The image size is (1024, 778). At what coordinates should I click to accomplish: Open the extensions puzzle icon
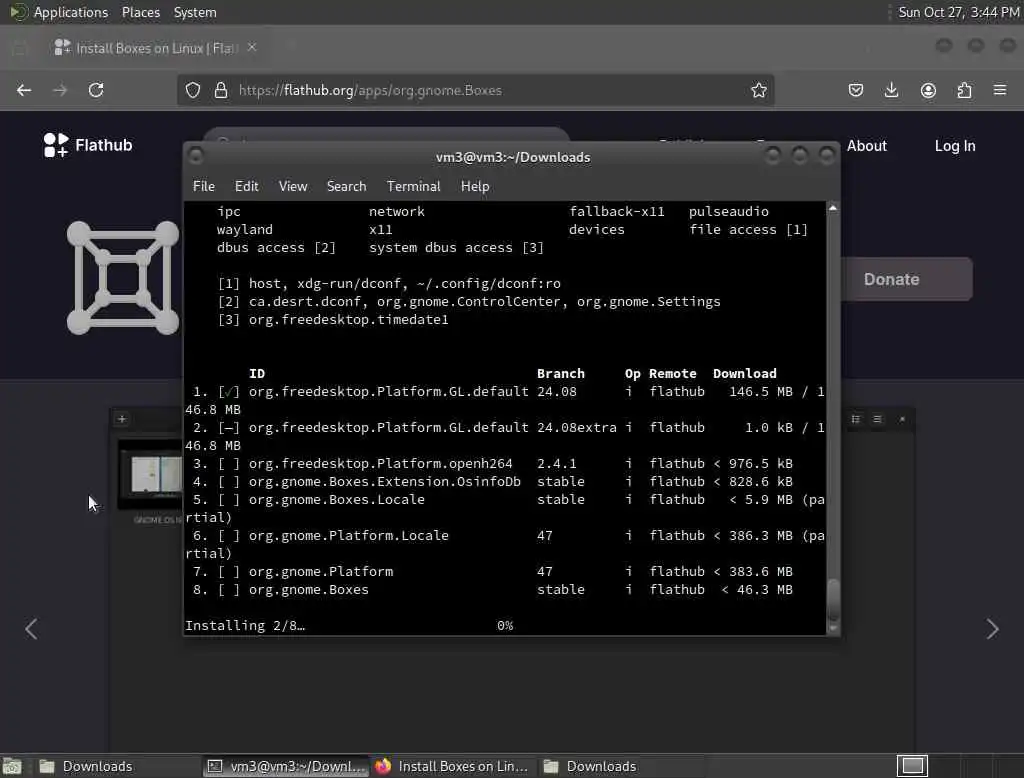(964, 90)
